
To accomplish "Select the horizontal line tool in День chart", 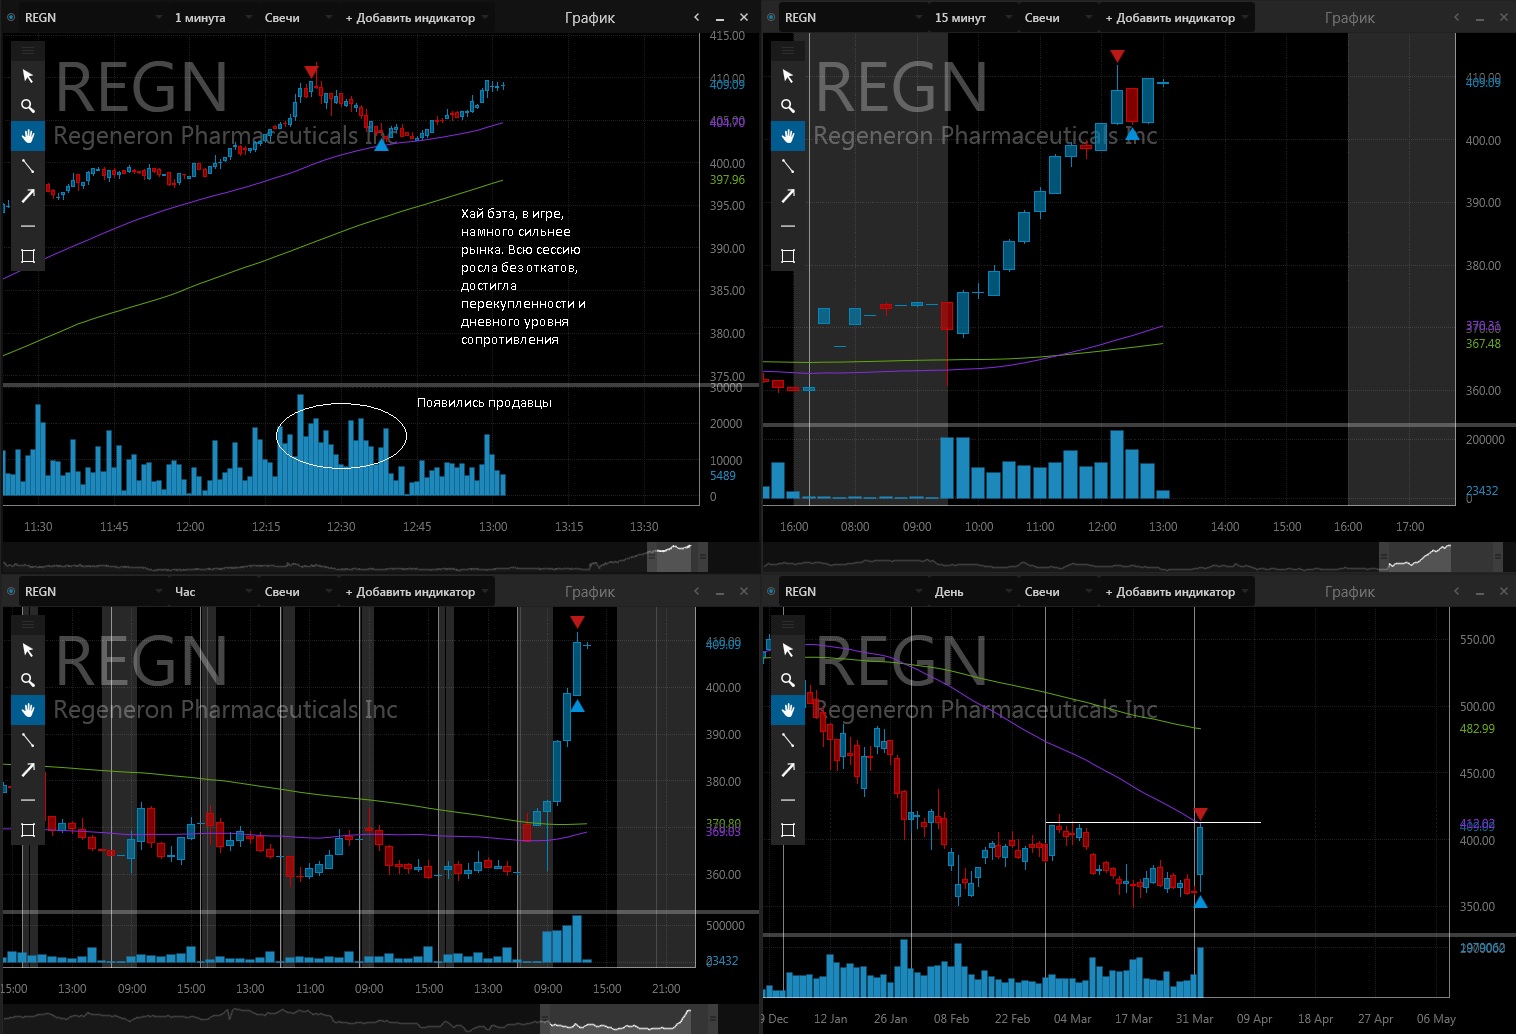I will click(x=788, y=800).
